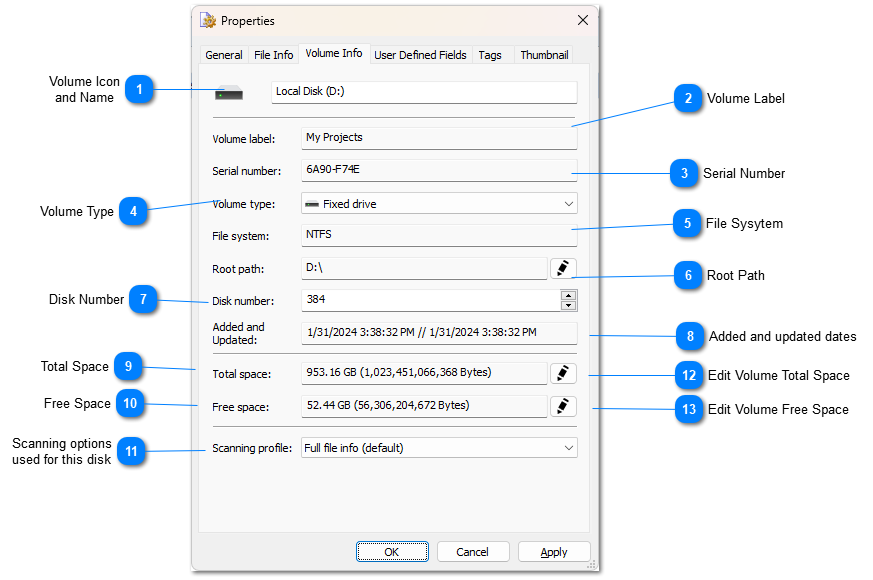Select the User Defined Fields tab

point(420,55)
